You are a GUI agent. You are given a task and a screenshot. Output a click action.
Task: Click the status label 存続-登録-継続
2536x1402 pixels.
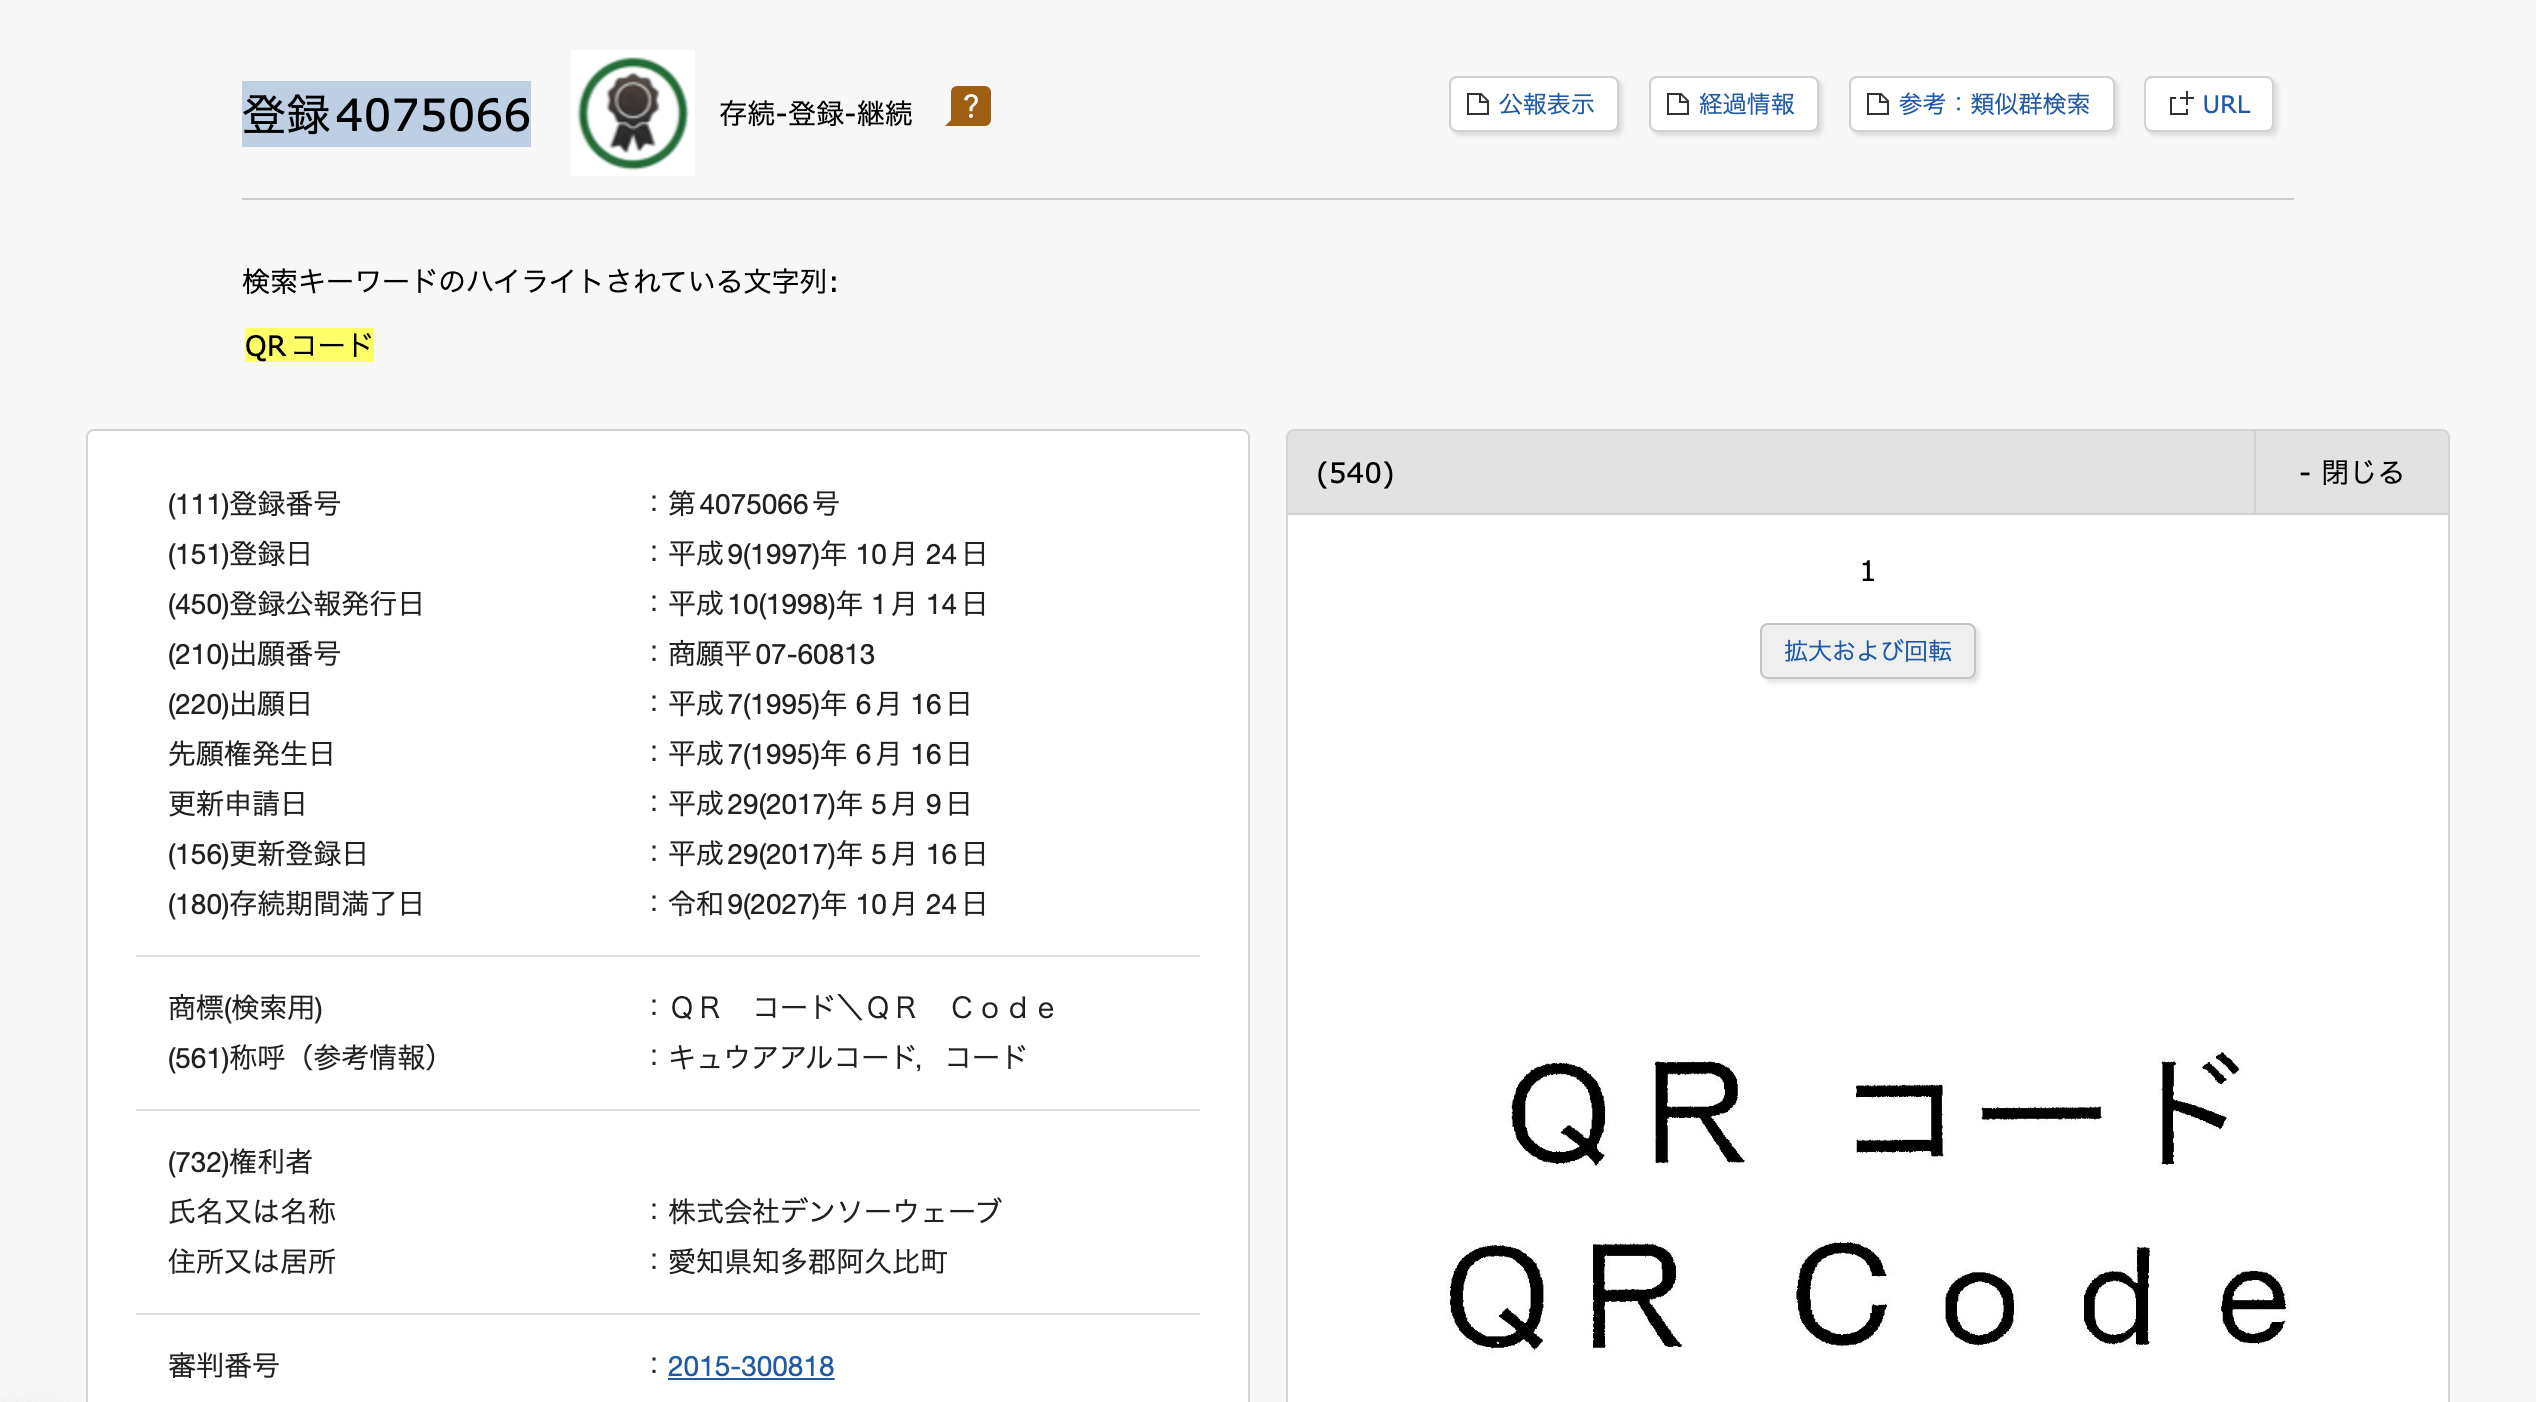pos(815,113)
